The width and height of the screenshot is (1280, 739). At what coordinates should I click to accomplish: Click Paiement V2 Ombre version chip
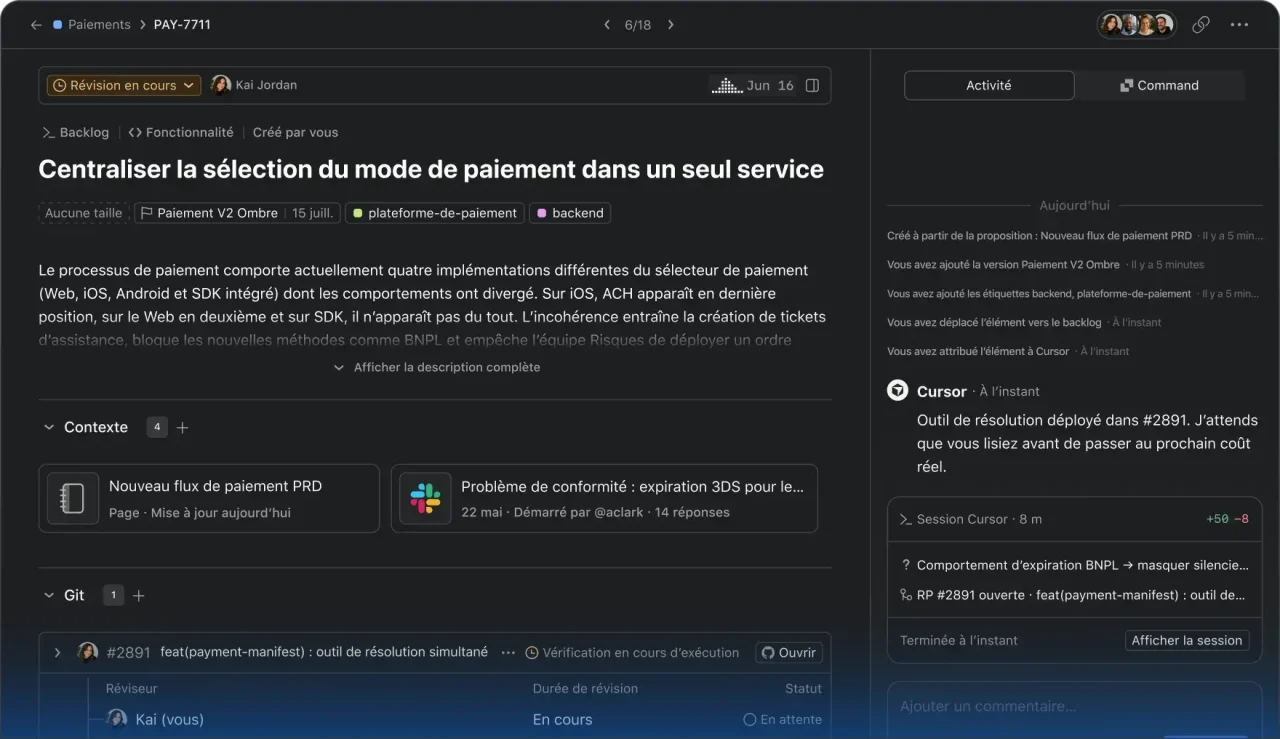pos(237,213)
